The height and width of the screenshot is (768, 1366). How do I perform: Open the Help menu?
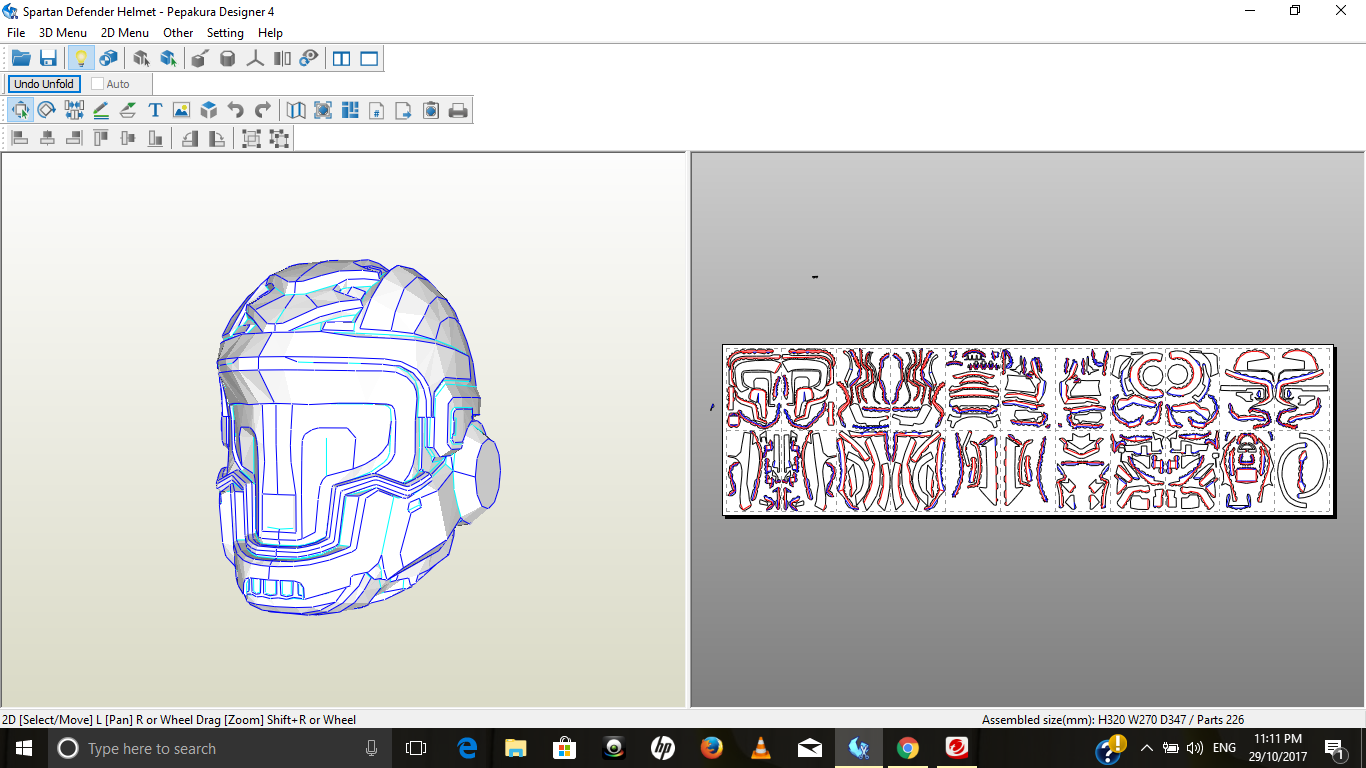[x=270, y=33]
